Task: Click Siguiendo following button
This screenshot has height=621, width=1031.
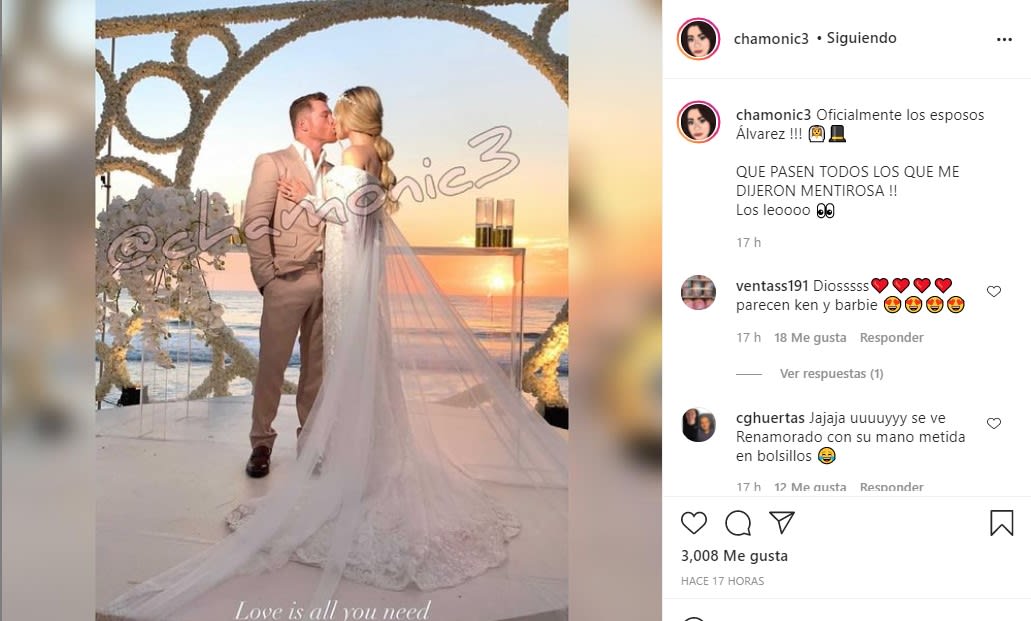Action: click(861, 38)
